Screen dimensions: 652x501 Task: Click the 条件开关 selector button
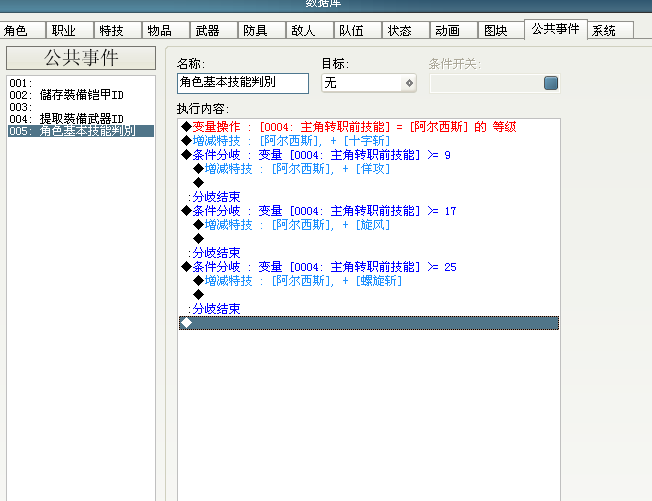click(551, 83)
